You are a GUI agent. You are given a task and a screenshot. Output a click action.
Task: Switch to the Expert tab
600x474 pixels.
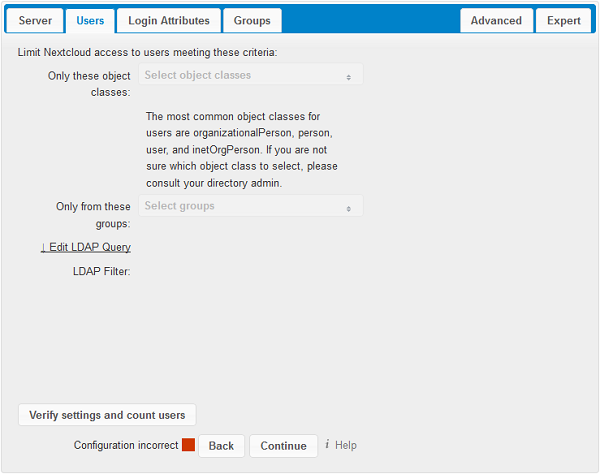click(x=563, y=21)
